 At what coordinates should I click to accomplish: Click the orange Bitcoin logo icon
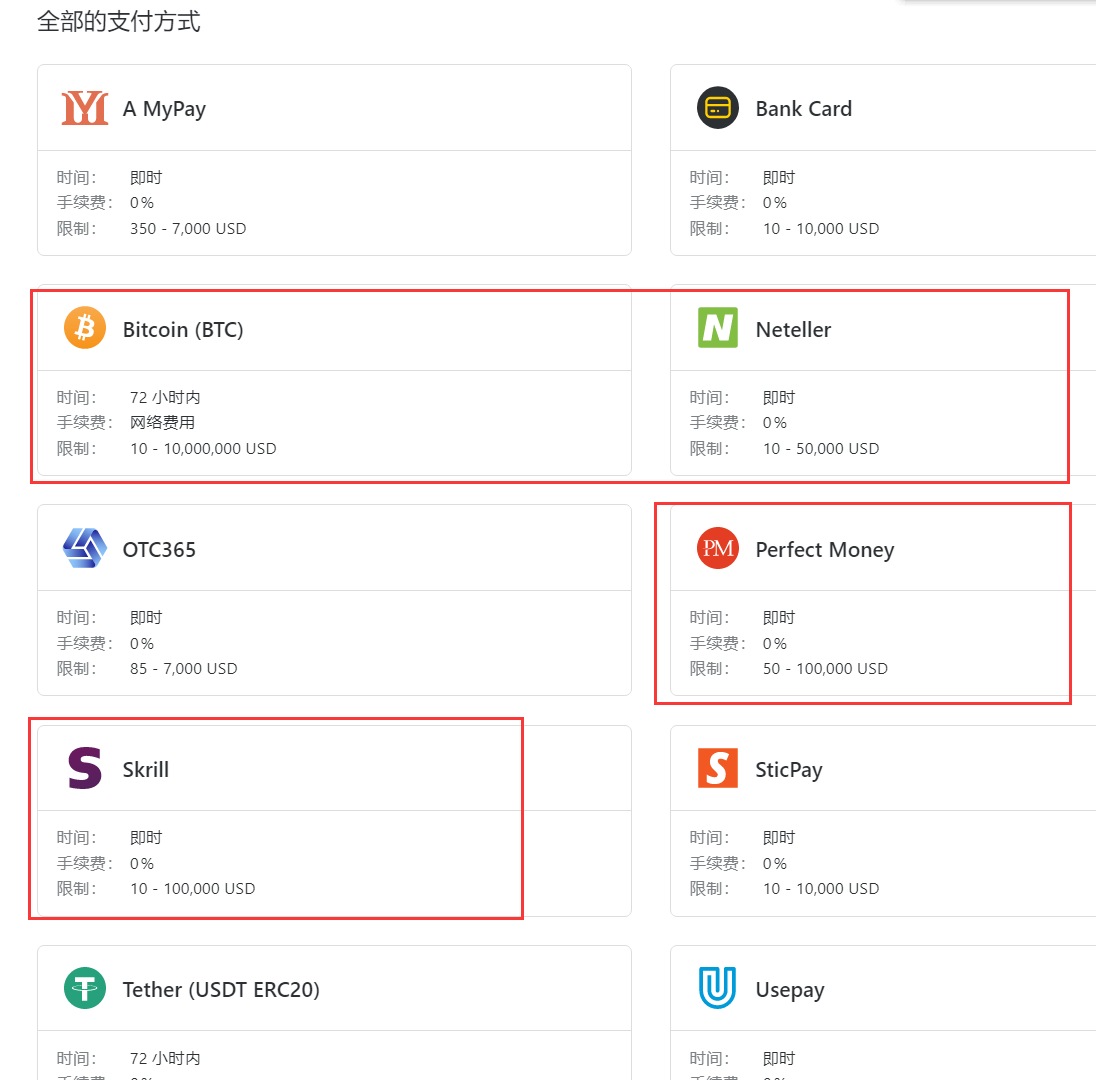point(85,328)
